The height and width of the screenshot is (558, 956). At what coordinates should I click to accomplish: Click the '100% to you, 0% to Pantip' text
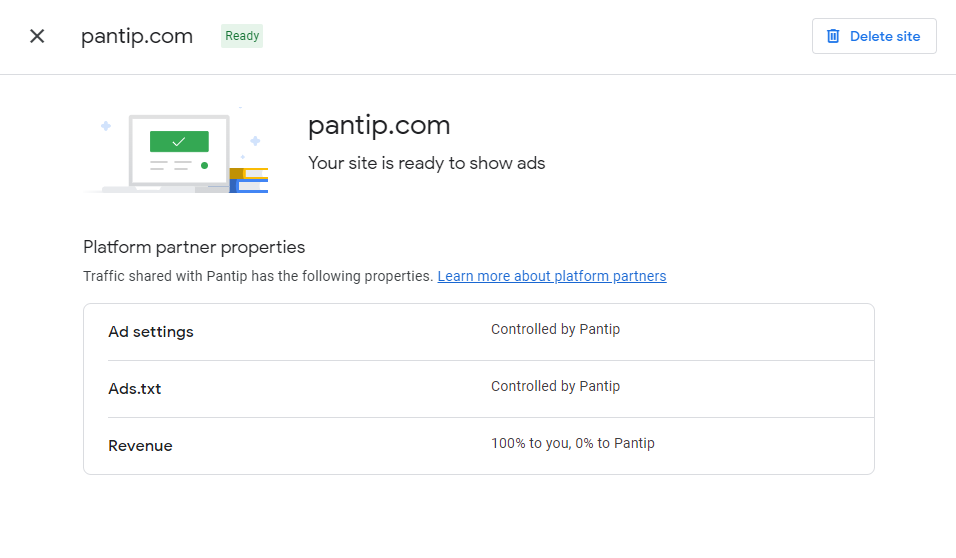(x=573, y=443)
